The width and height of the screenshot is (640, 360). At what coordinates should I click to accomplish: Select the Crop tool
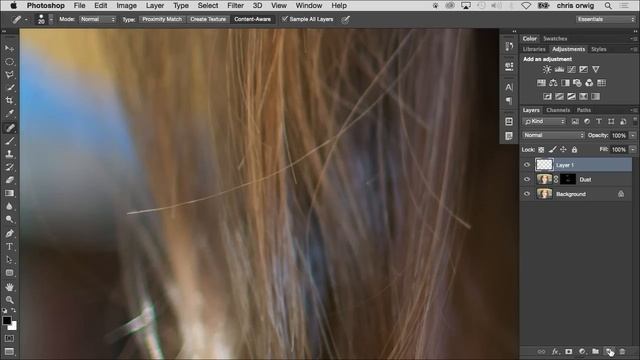[9, 100]
